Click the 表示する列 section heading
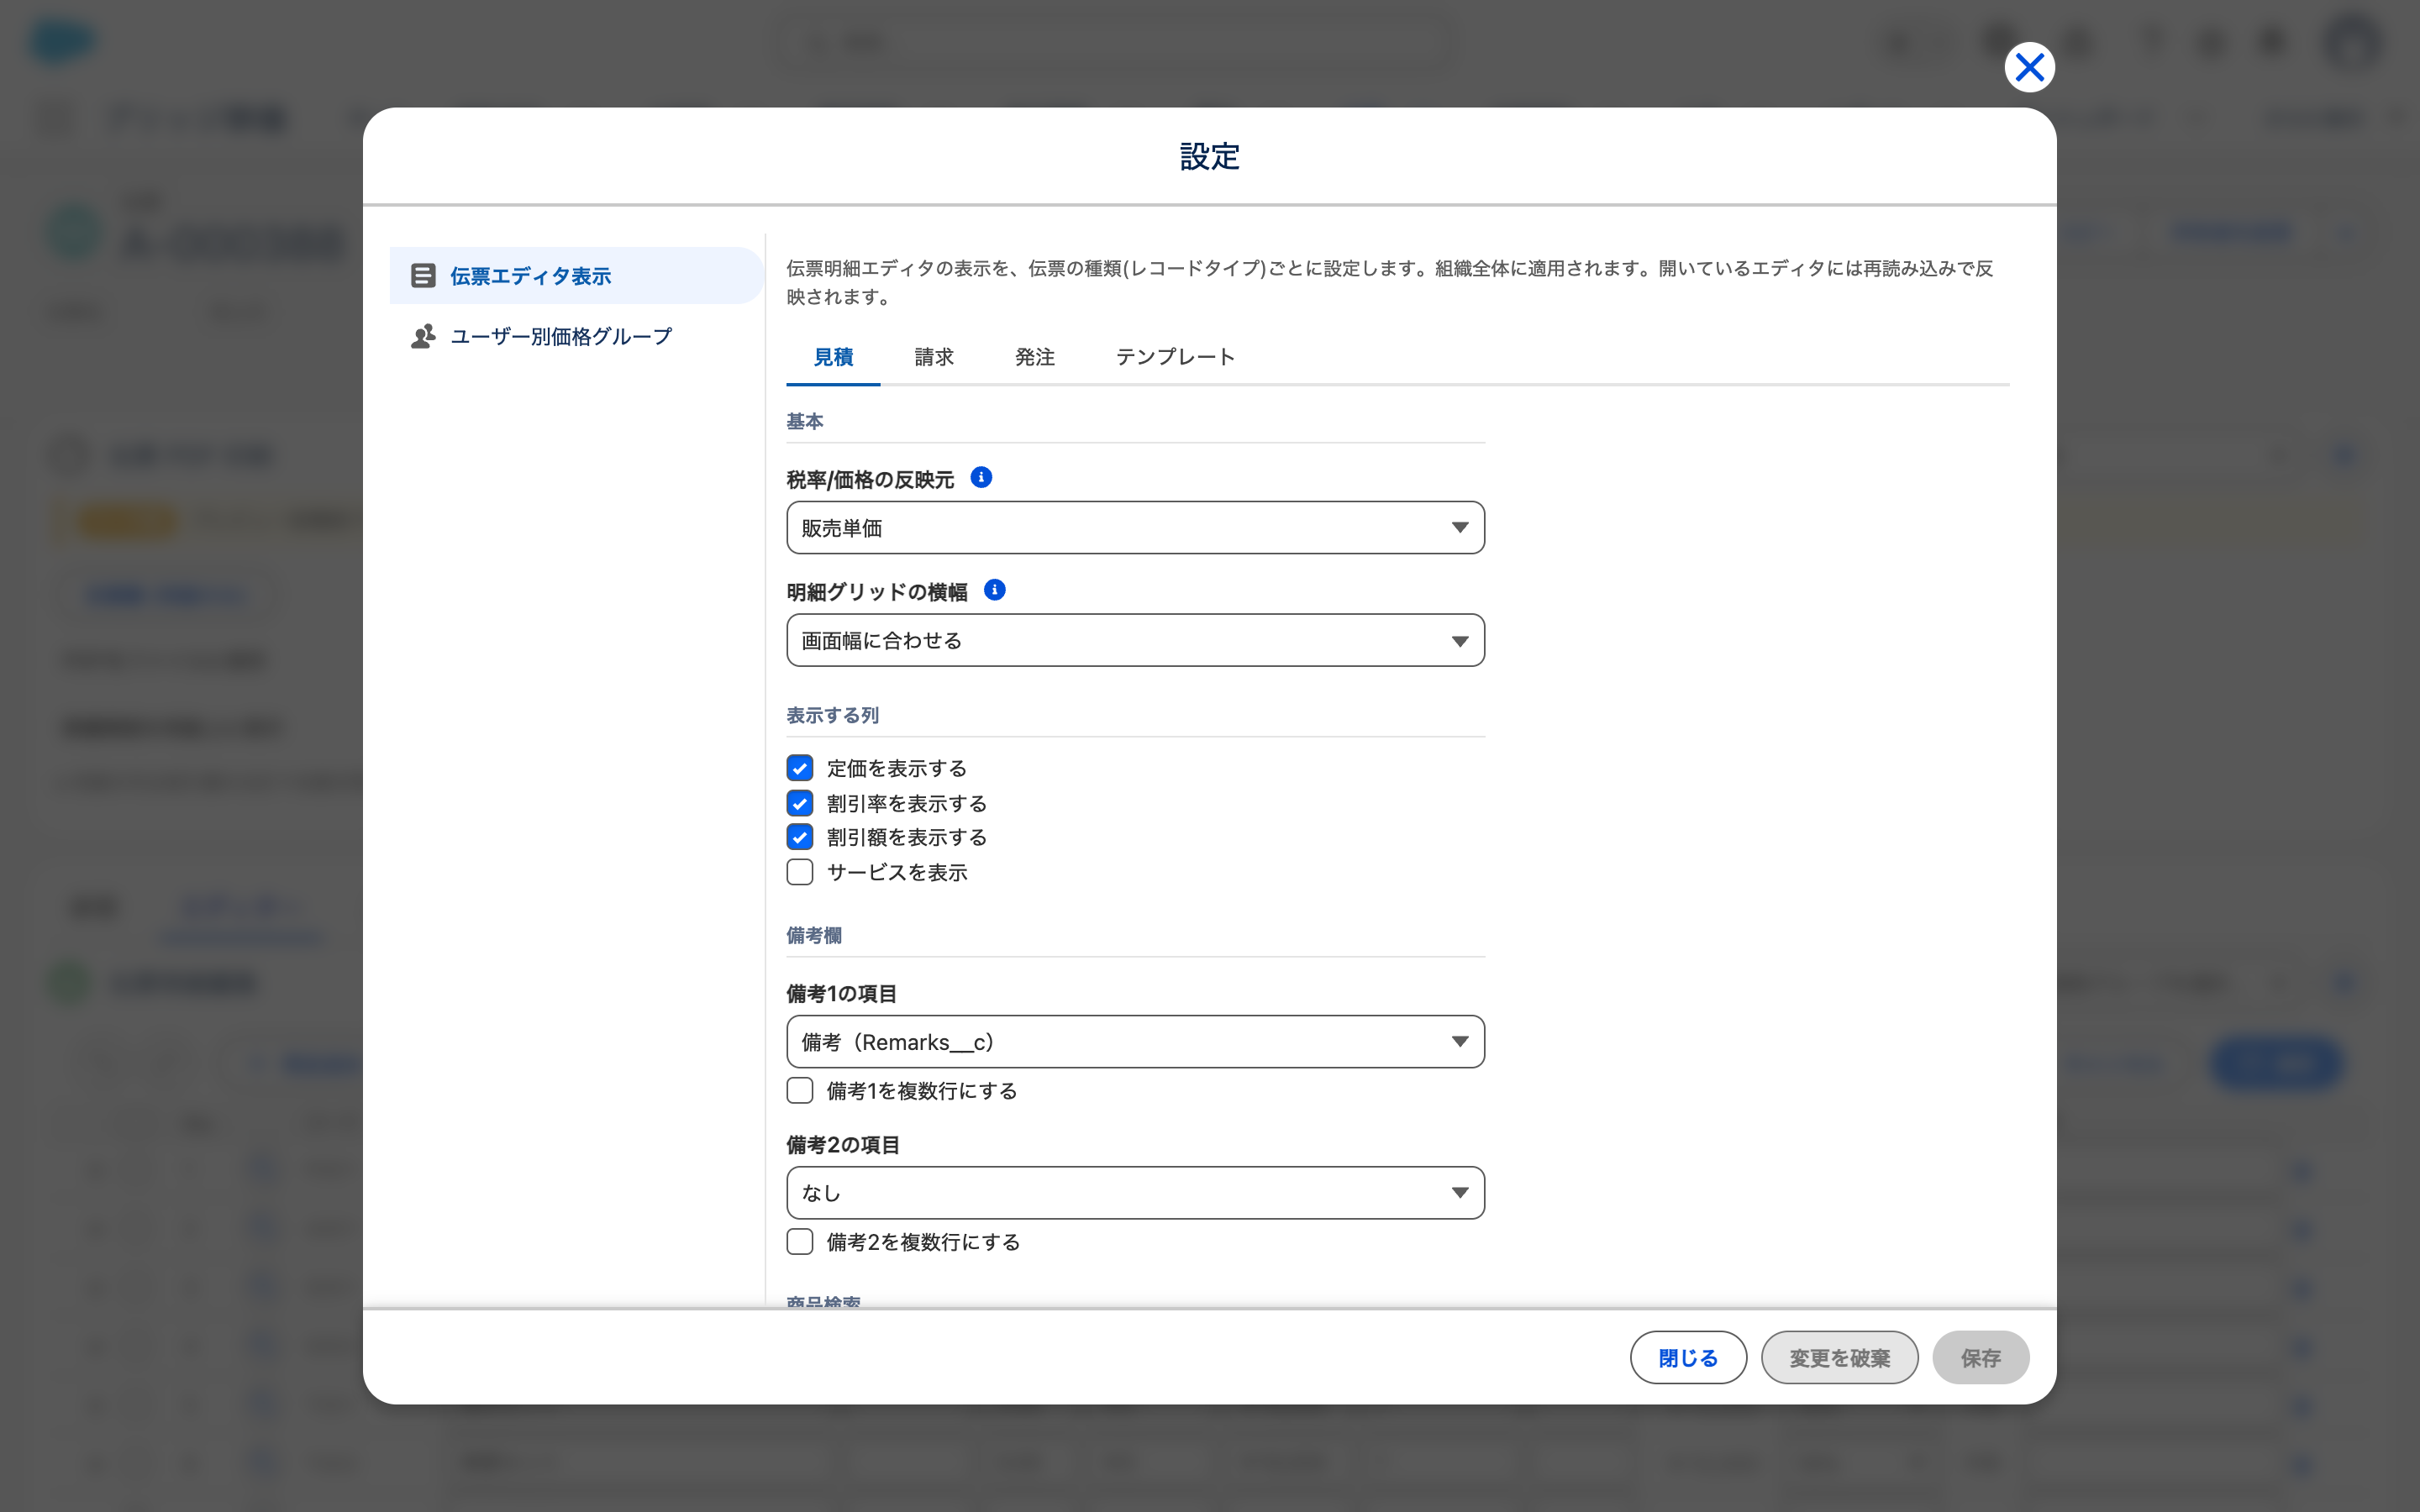2420x1512 pixels. pyautogui.click(x=832, y=716)
